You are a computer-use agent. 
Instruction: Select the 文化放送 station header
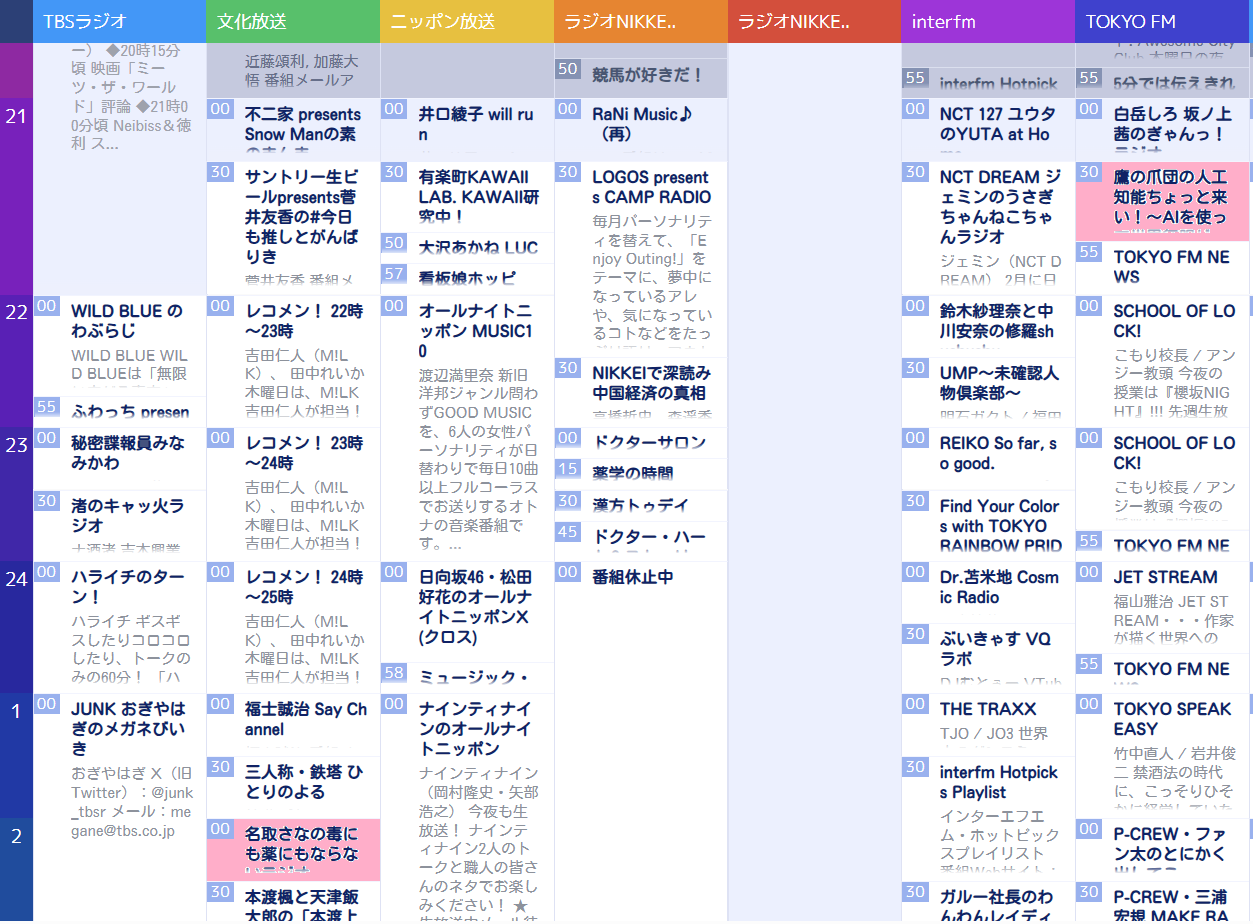(x=292, y=21)
